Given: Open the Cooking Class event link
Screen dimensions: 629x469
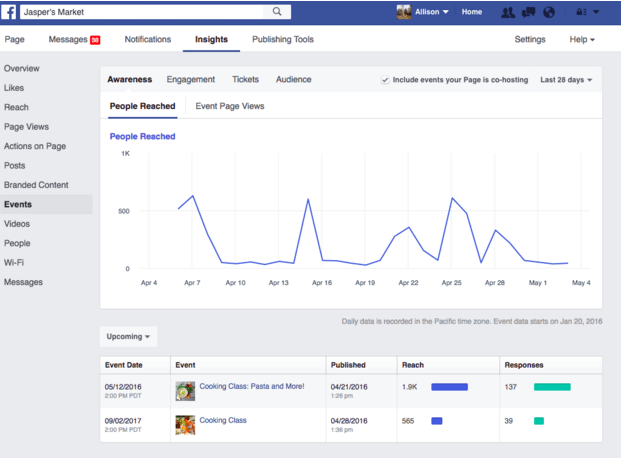Looking at the screenshot, I should (223, 420).
